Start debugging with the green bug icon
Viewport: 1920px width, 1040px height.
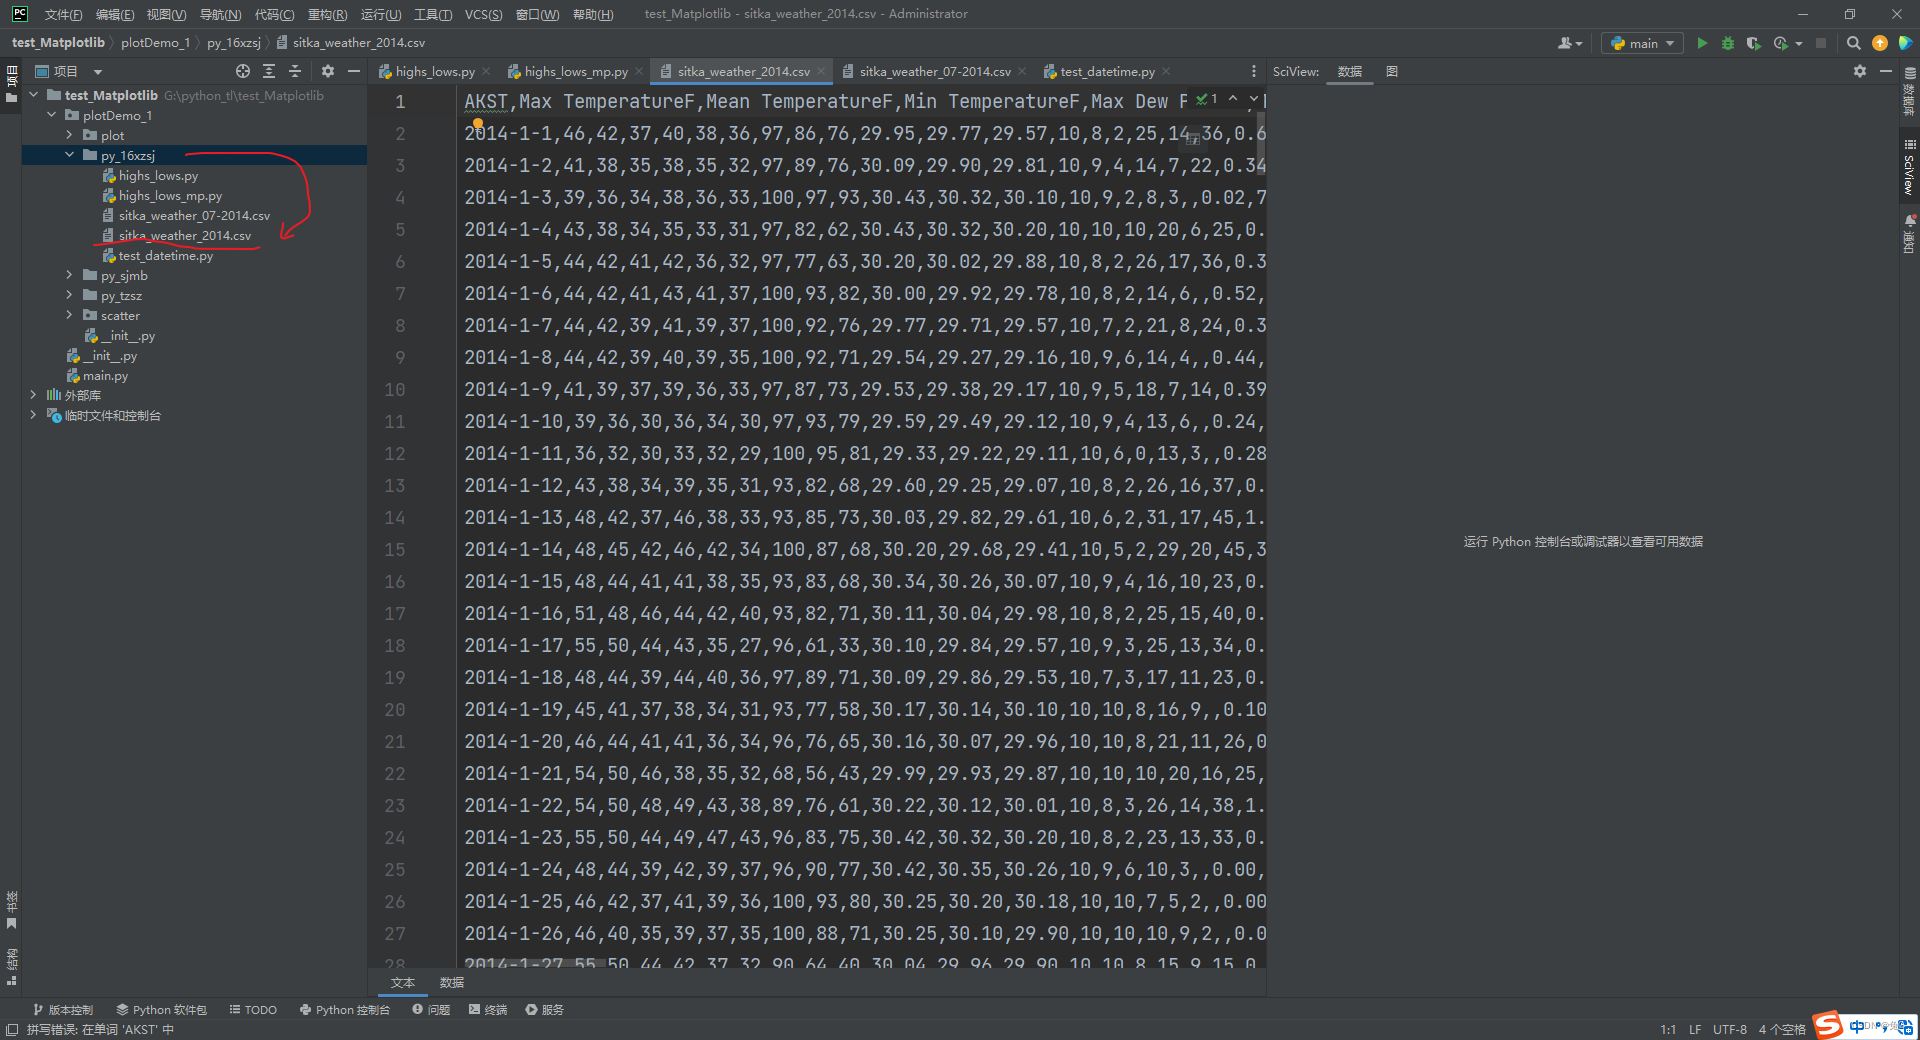click(1727, 43)
